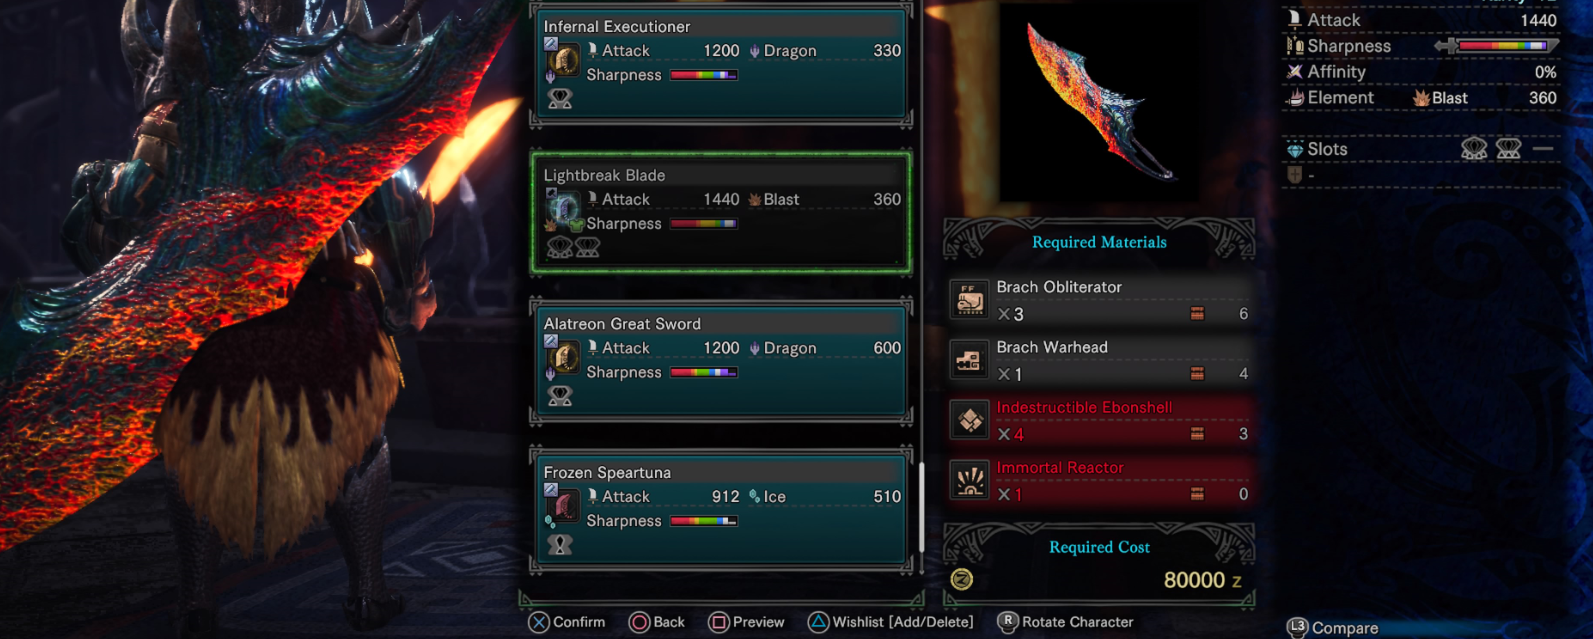The width and height of the screenshot is (1593, 639).
Task: Click the item box icon beside Brach Obliterator count
Action: (x=1197, y=314)
